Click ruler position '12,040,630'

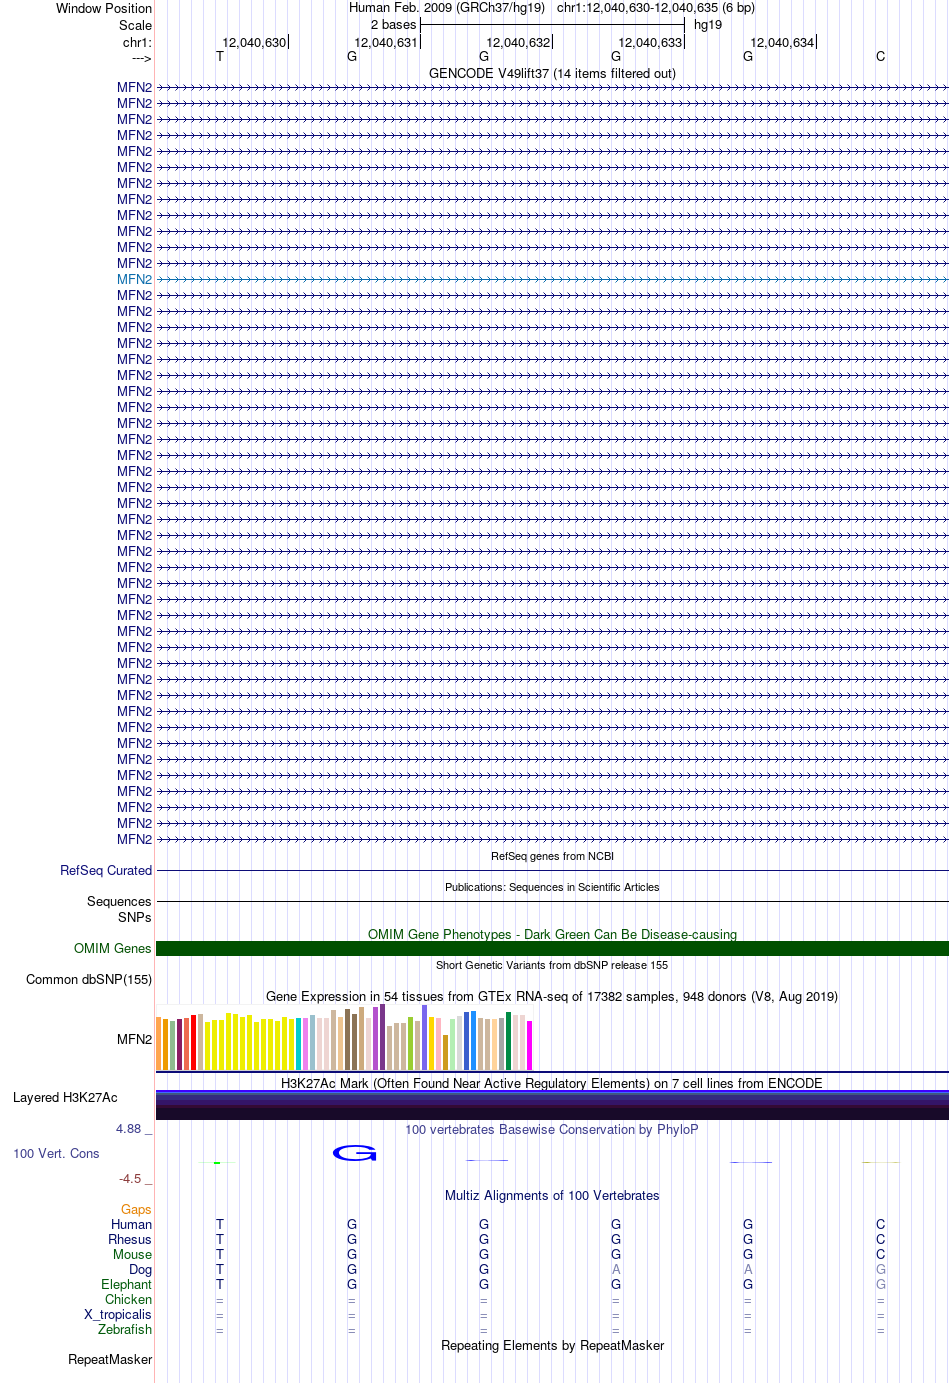coord(254,42)
